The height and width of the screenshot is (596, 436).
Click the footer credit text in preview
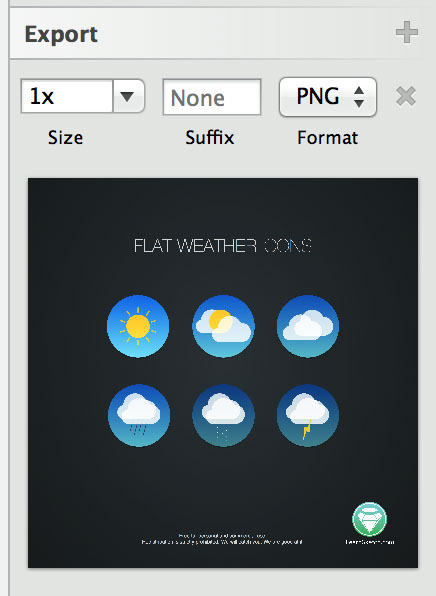pyautogui.click(x=222, y=539)
